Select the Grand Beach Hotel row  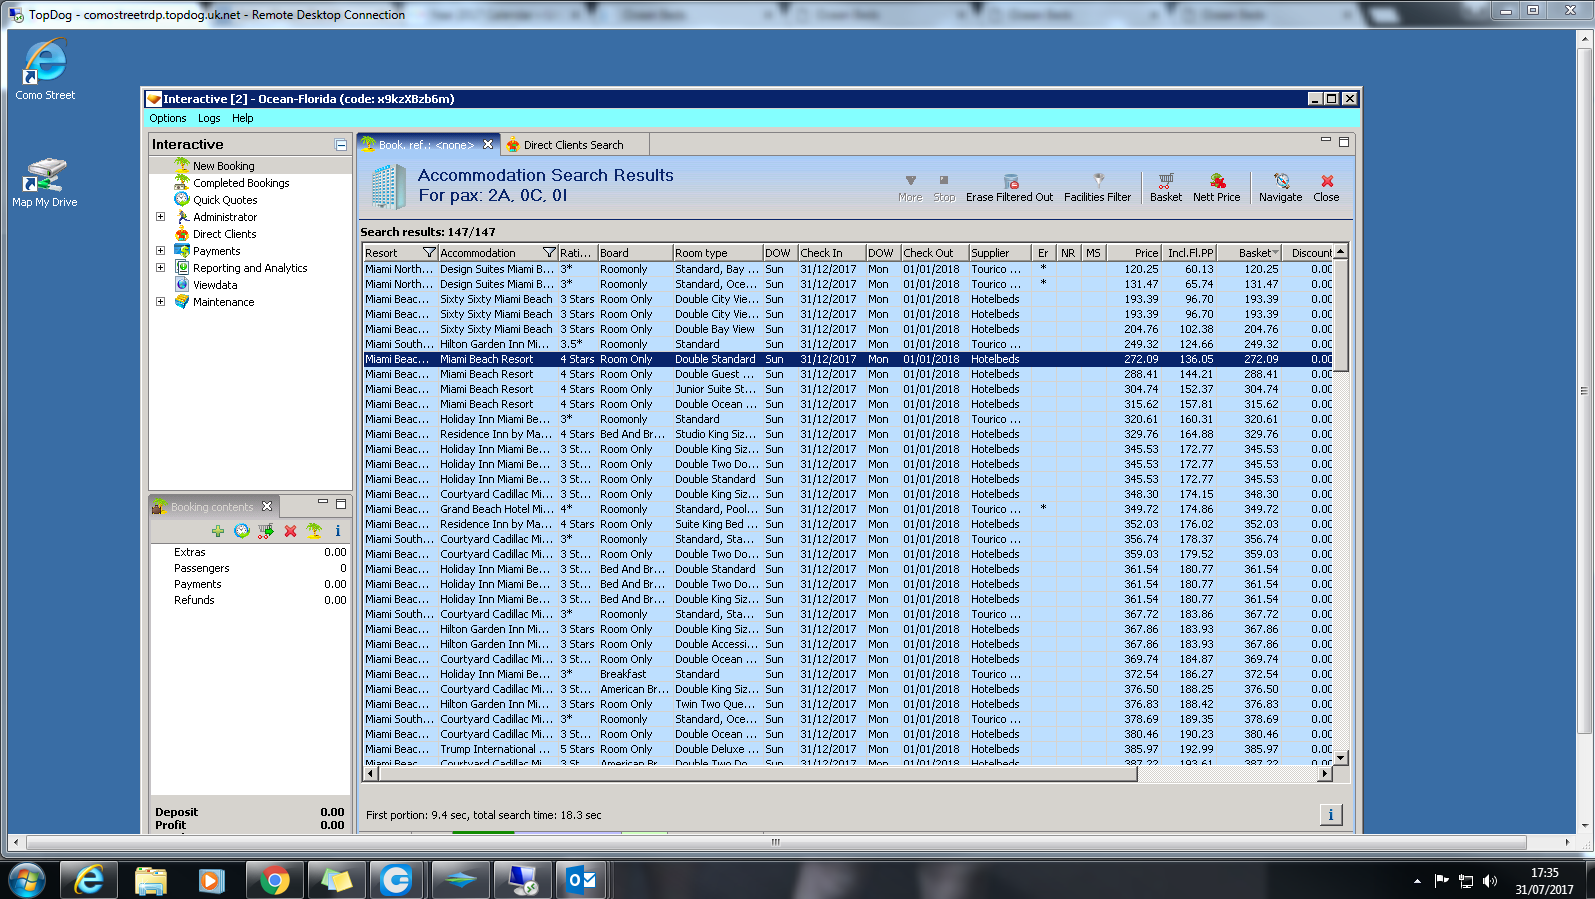pyautogui.click(x=848, y=509)
